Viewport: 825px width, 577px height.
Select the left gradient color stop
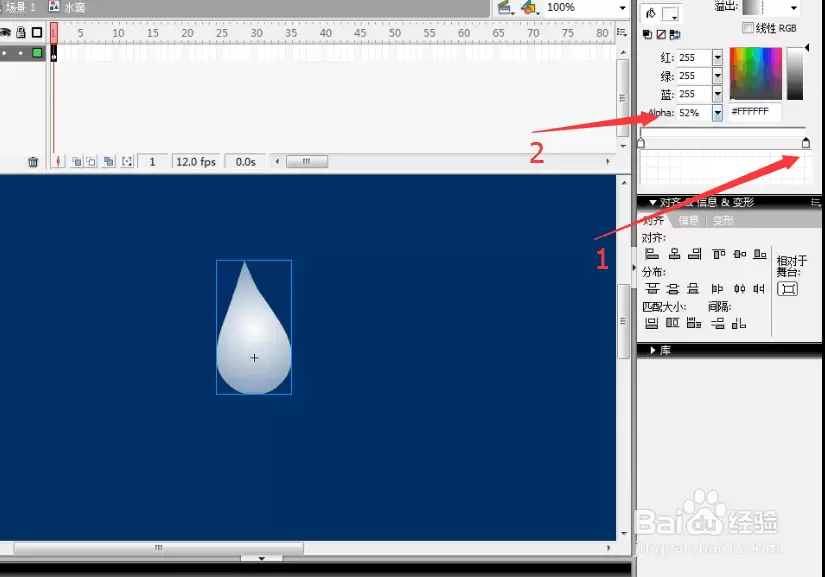641,143
